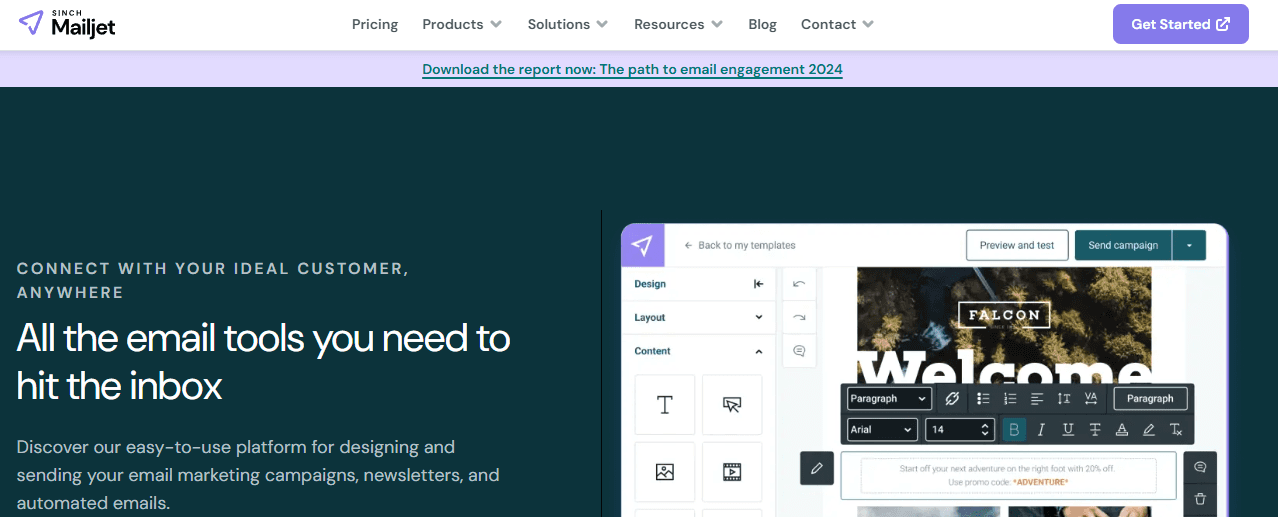Collapse the Content section
Viewport: 1278px width, 517px height.
click(x=698, y=351)
